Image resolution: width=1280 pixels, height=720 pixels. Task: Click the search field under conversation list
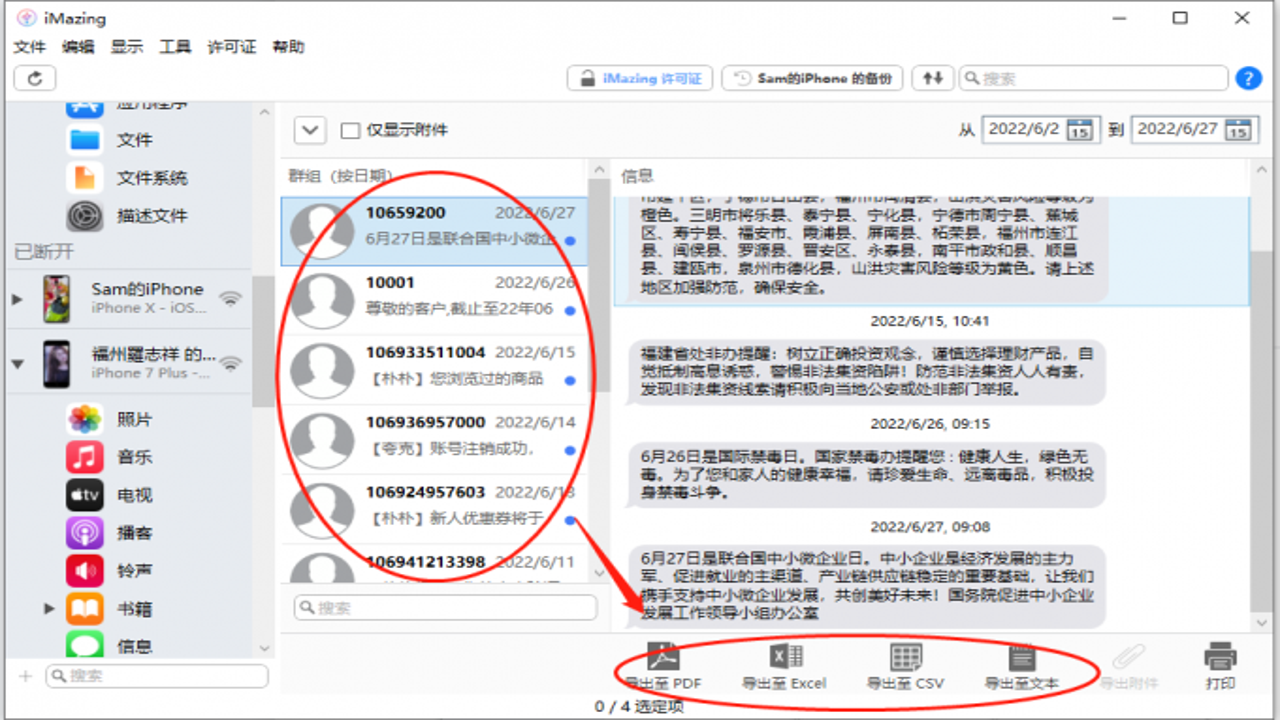(x=446, y=608)
